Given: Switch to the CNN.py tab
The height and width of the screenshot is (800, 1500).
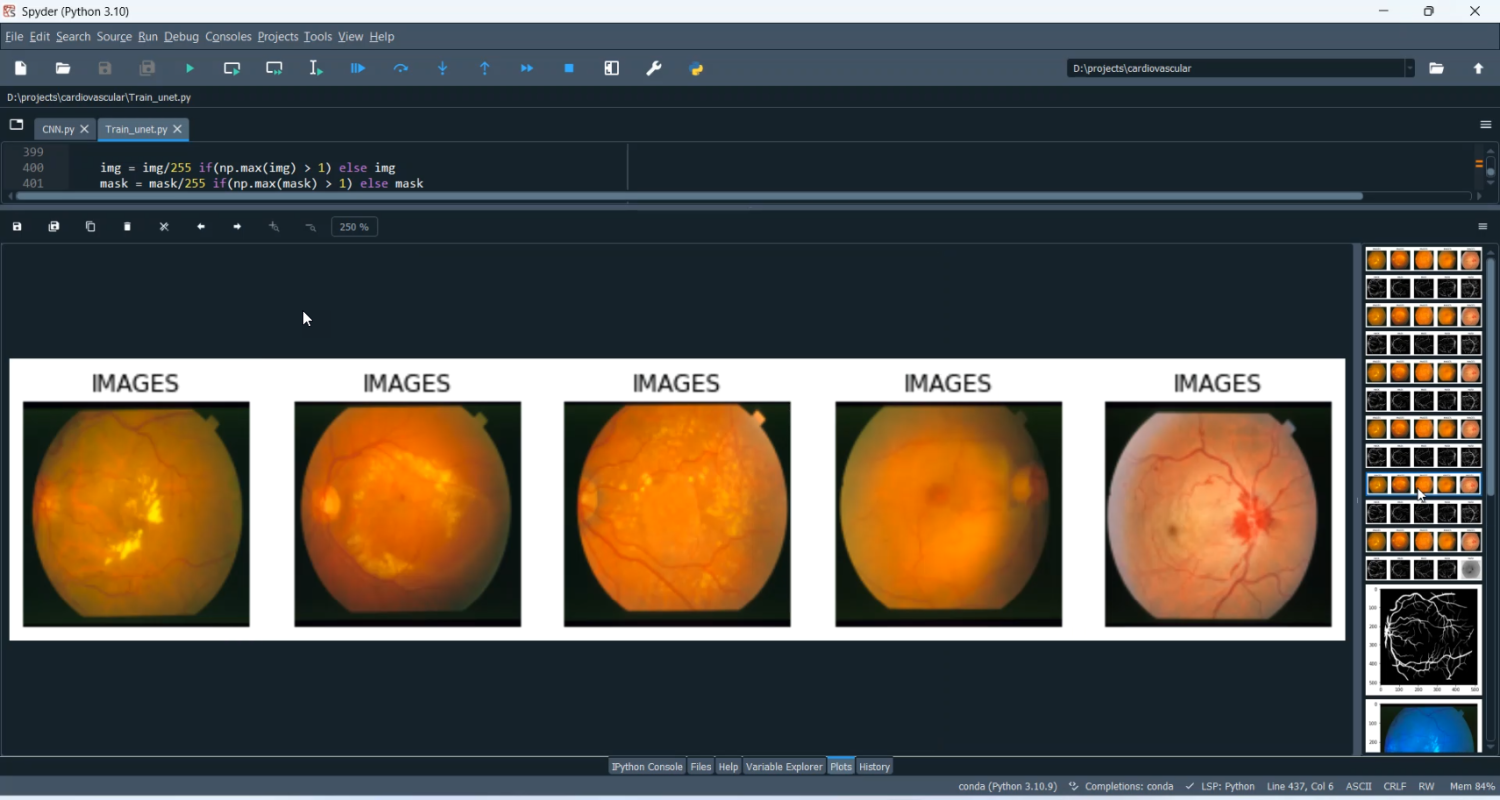Looking at the screenshot, I should pos(58,129).
